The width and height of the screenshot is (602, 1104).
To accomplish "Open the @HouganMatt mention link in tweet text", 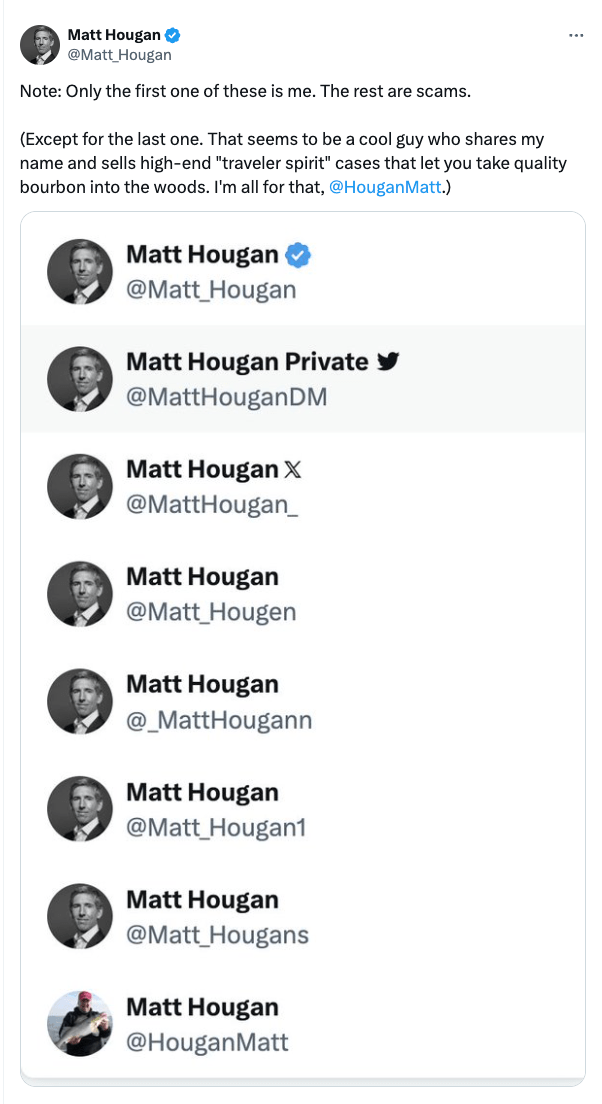I will [385, 187].
